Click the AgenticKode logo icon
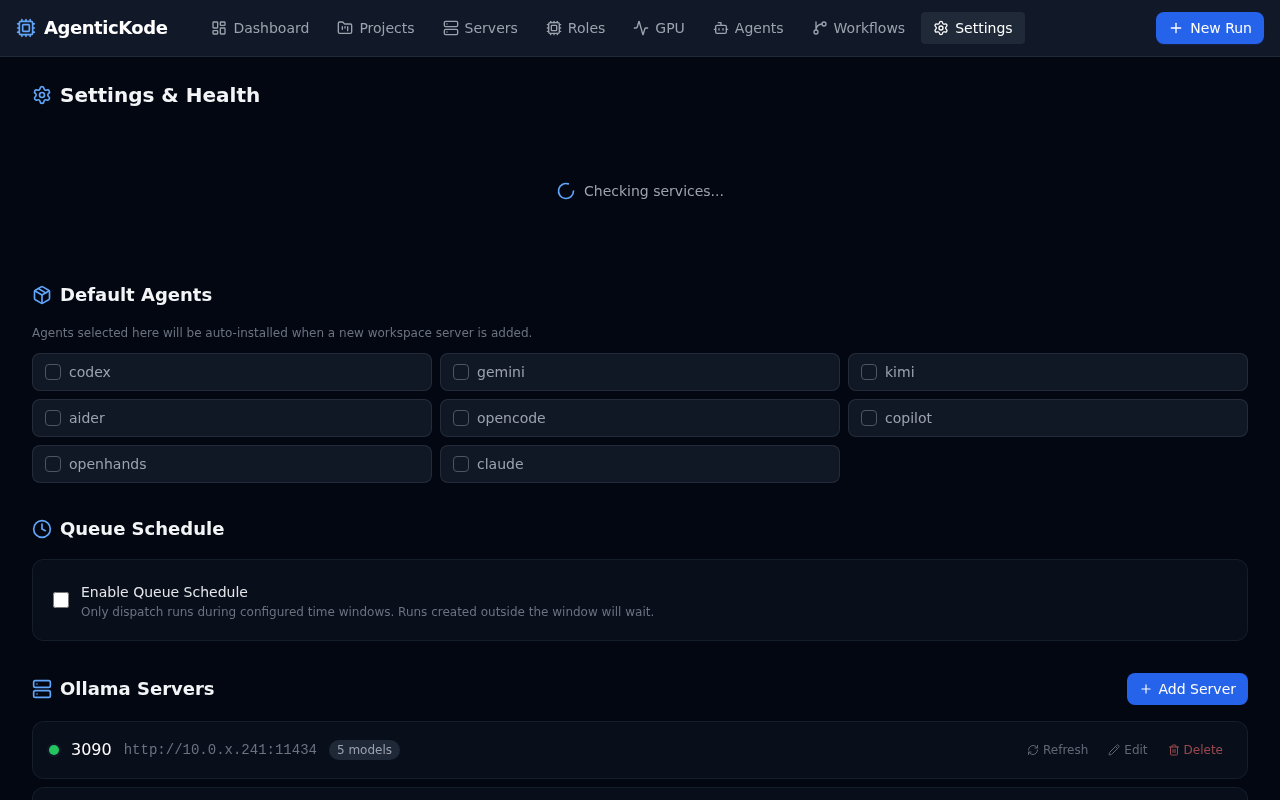The image size is (1280, 800). click(x=25, y=27)
